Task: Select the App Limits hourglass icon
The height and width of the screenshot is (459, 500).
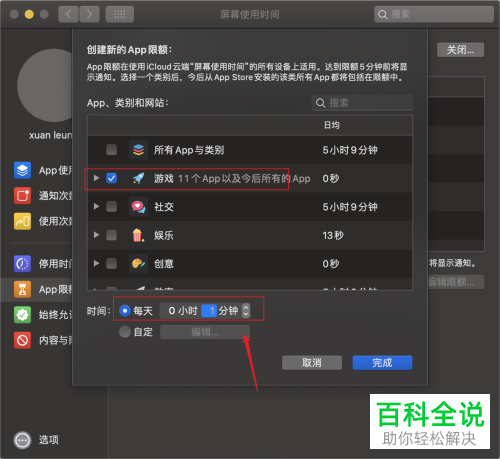Action: pos(22,289)
